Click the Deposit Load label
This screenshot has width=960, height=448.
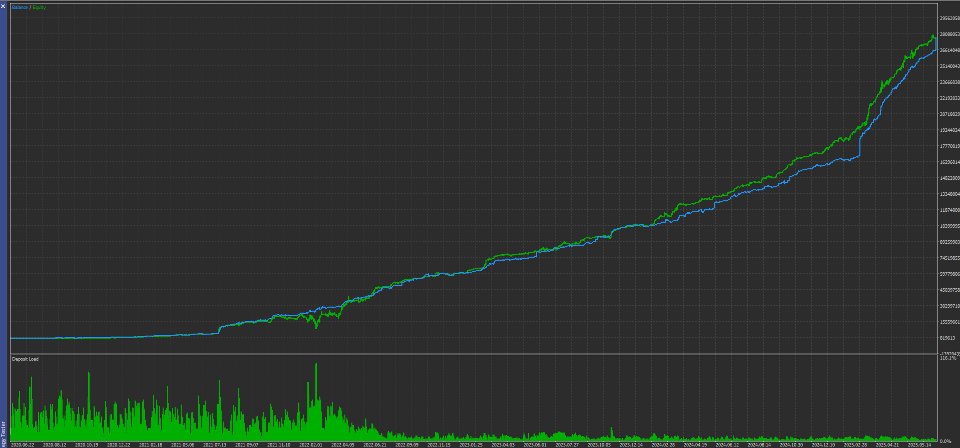coord(25,359)
